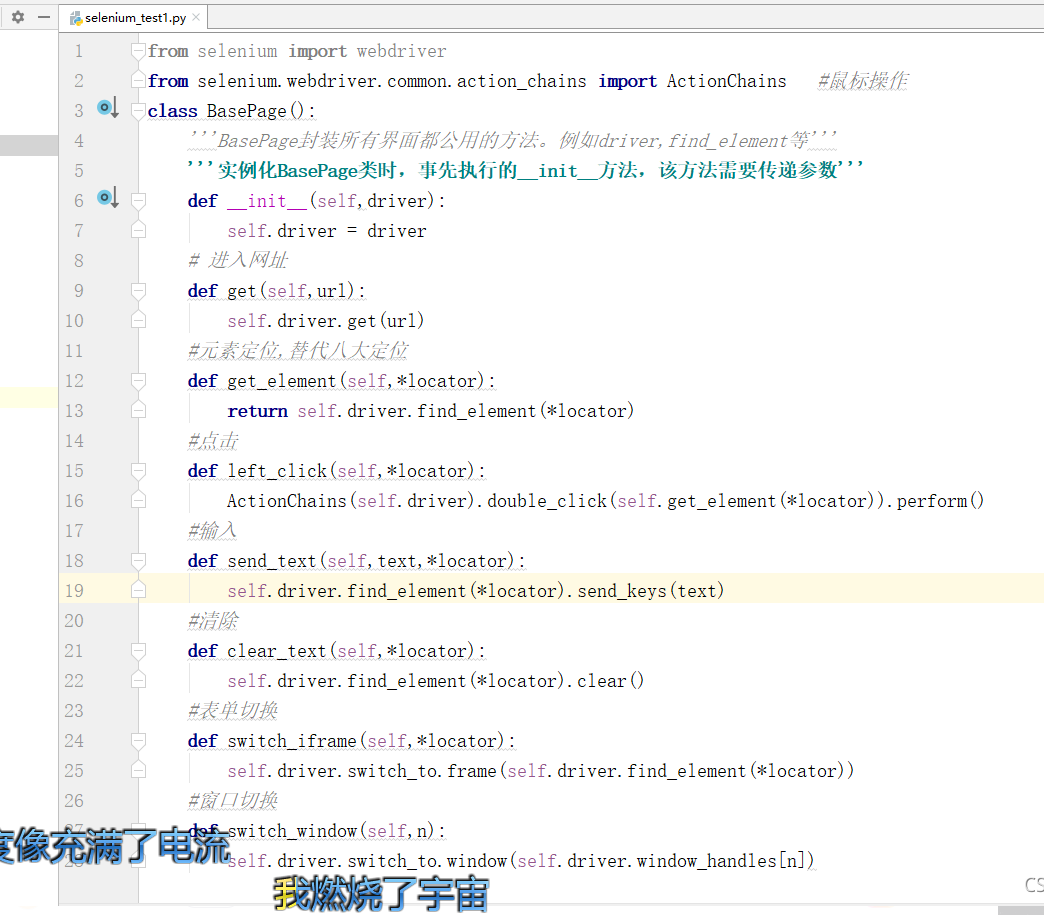
Task: Collapse the switch_iframe method fold
Action: [137, 740]
